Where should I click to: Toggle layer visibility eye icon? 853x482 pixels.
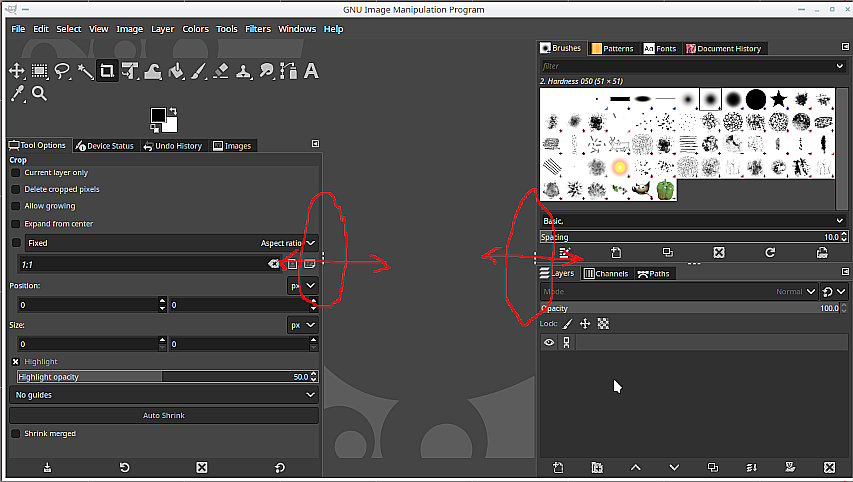point(549,342)
